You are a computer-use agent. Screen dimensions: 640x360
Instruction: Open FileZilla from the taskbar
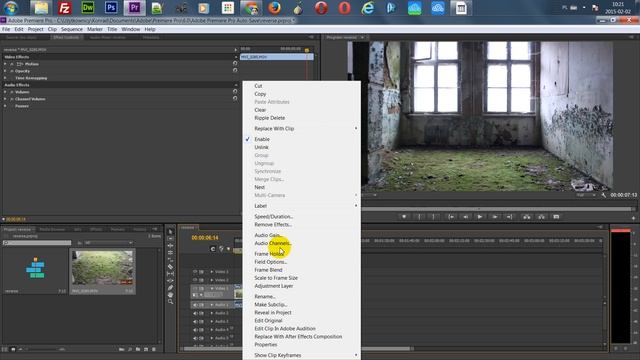(x=64, y=8)
